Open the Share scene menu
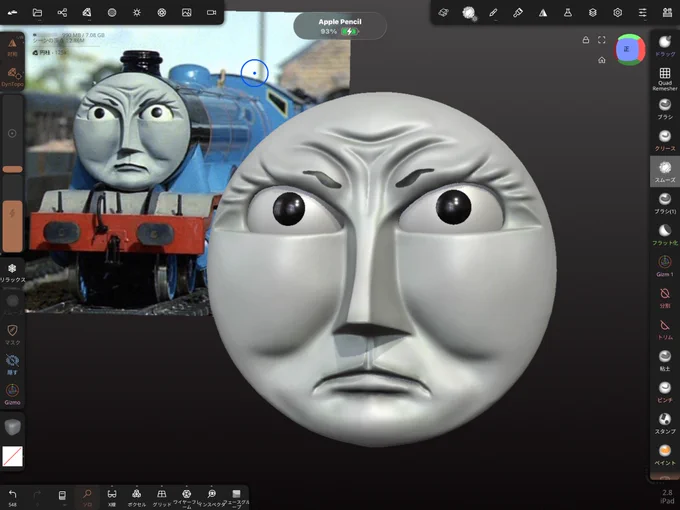 tap(62, 13)
